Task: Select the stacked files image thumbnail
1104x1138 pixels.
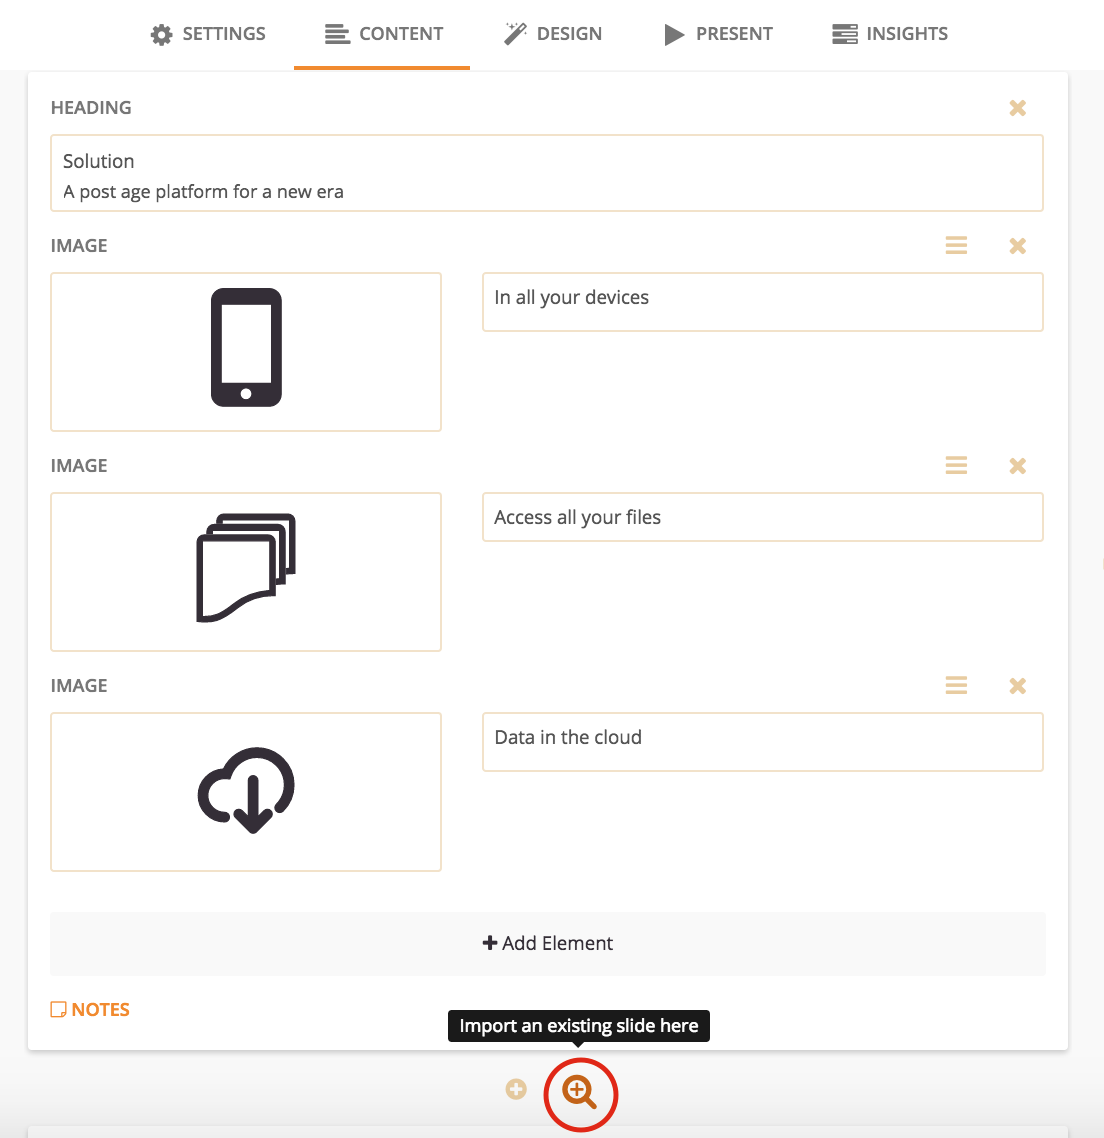Action: tap(246, 572)
